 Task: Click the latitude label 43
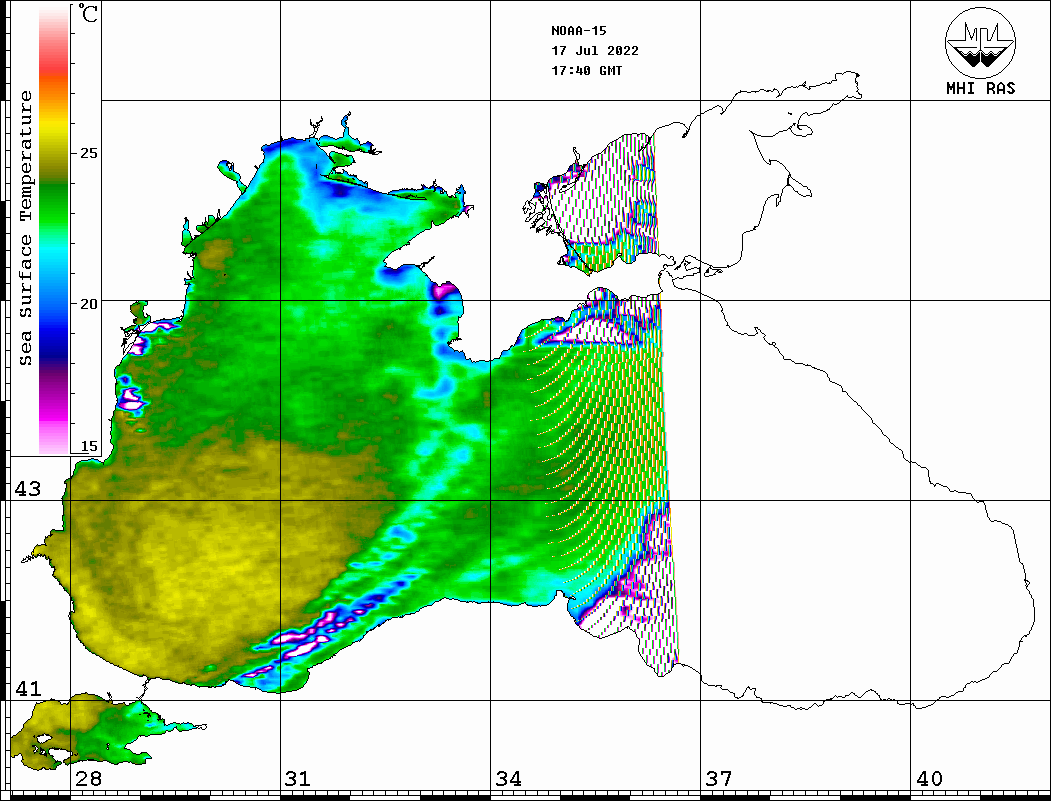point(28,489)
